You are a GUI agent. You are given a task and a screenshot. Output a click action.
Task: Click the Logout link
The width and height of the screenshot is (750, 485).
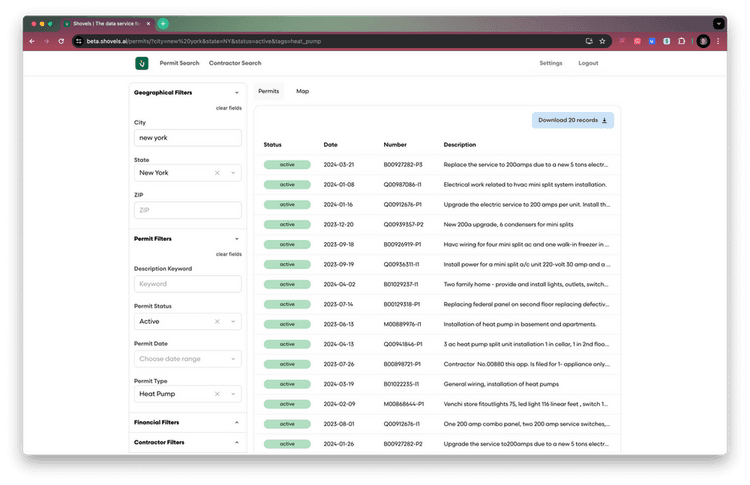(588, 63)
